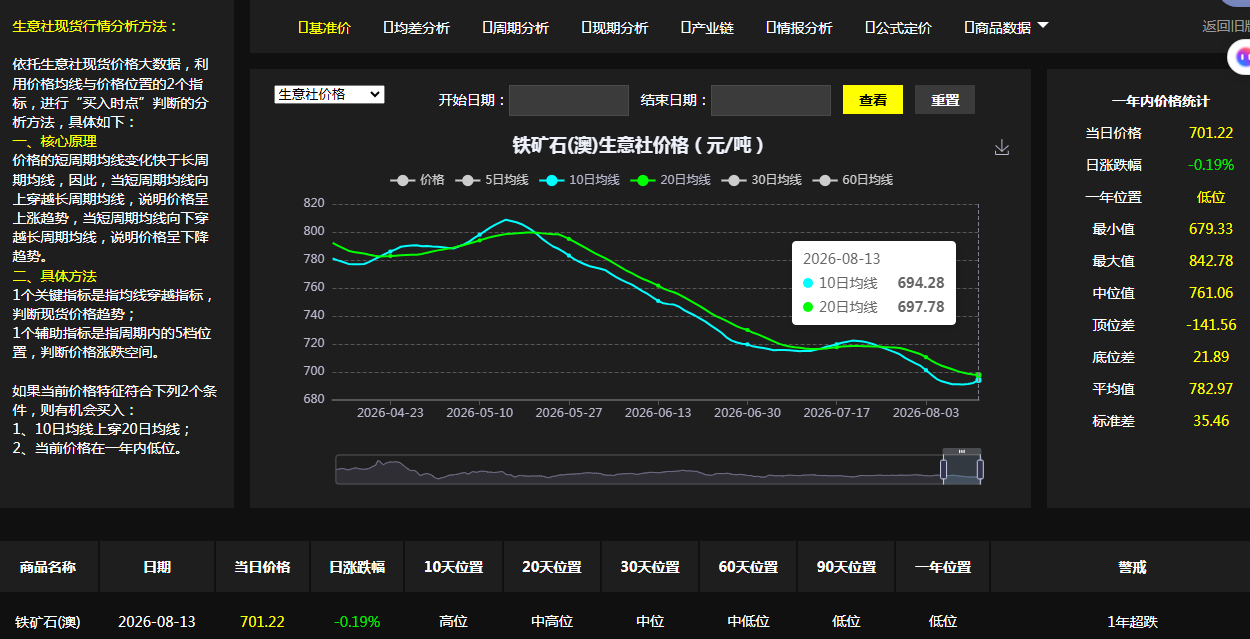Go back via 返回旧版 link
This screenshot has width=1250, height=639.
pos(1226,27)
